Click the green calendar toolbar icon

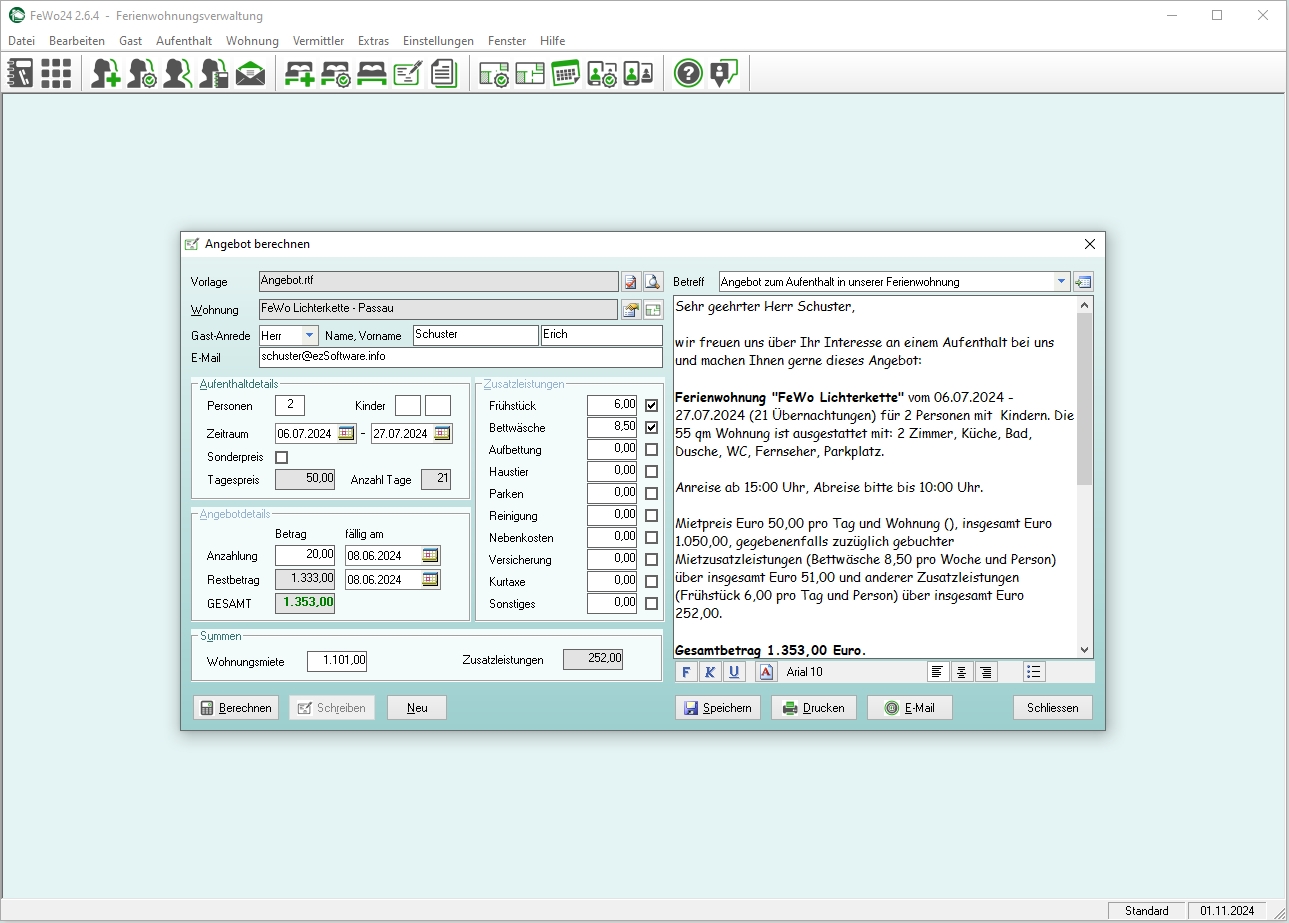coord(566,74)
